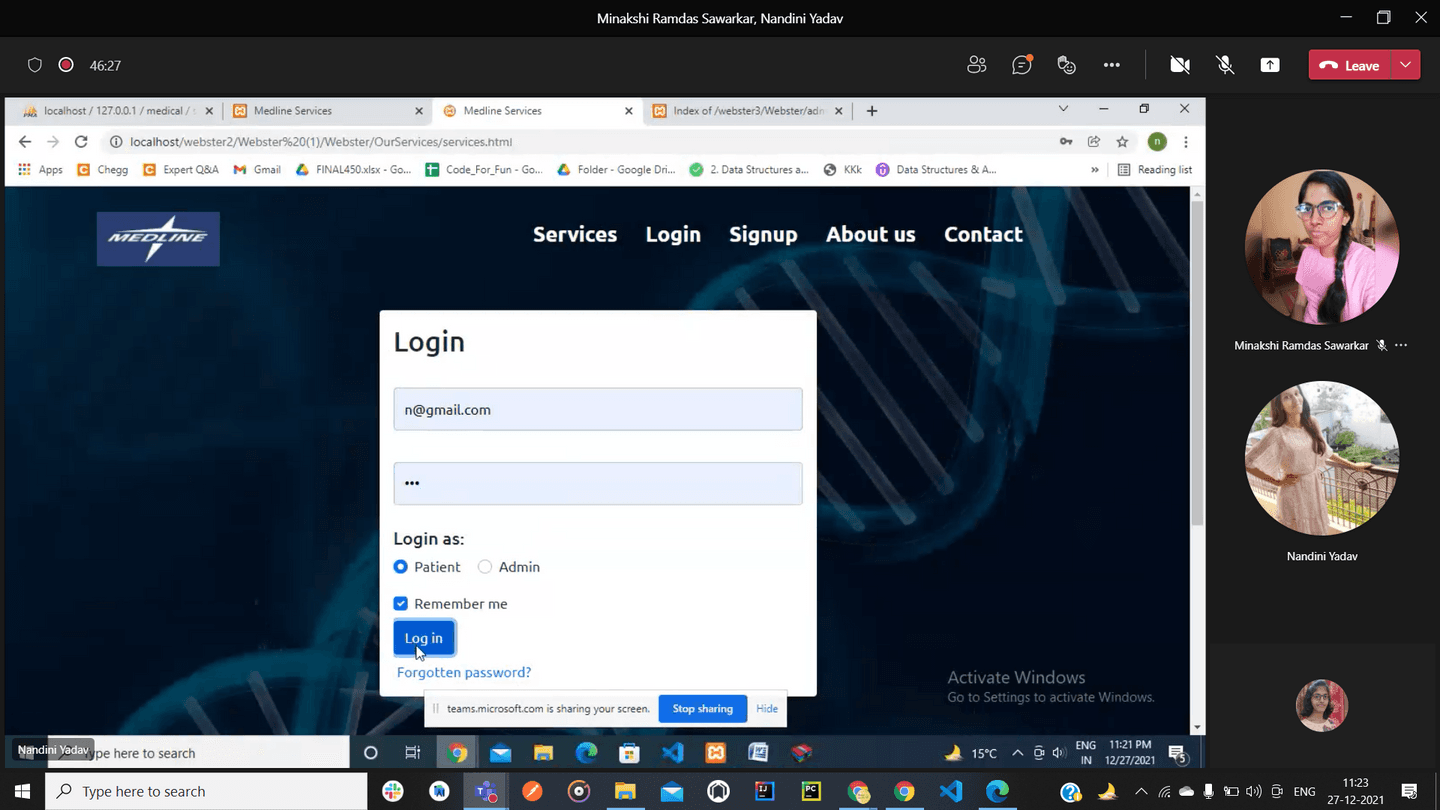Open the saved passwords key icon
This screenshot has height=810, width=1440.
pos(1066,142)
